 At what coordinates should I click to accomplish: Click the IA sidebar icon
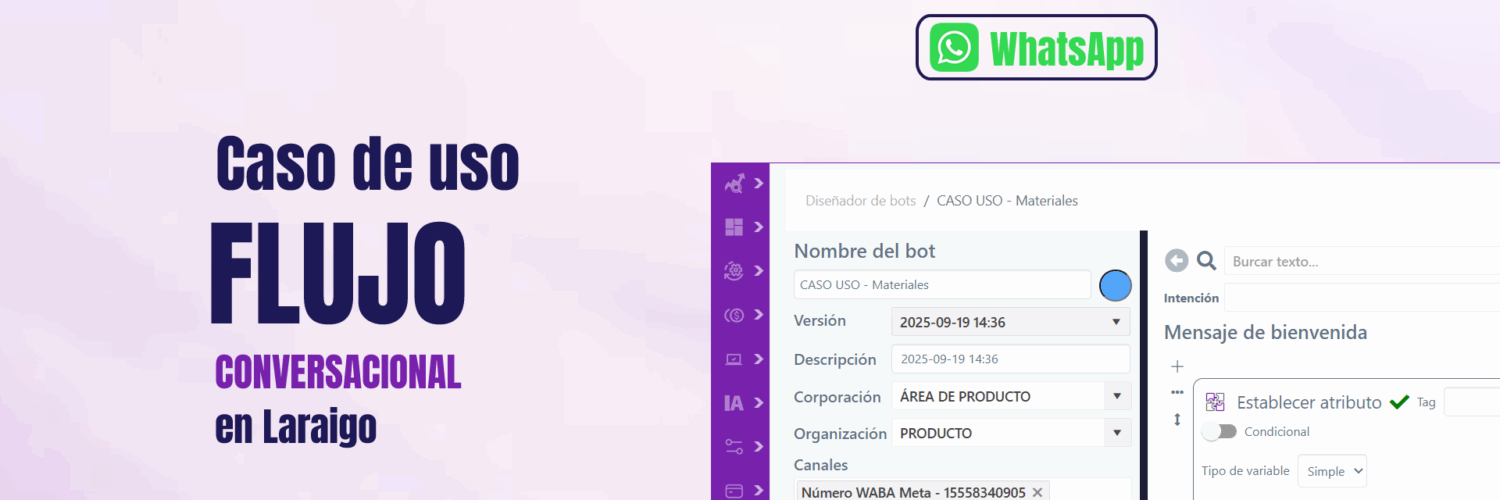[x=734, y=403]
